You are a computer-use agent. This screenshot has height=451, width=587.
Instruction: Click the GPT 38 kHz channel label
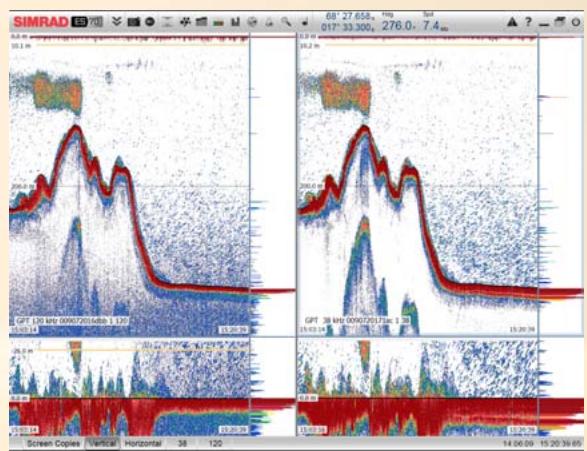(x=357, y=321)
